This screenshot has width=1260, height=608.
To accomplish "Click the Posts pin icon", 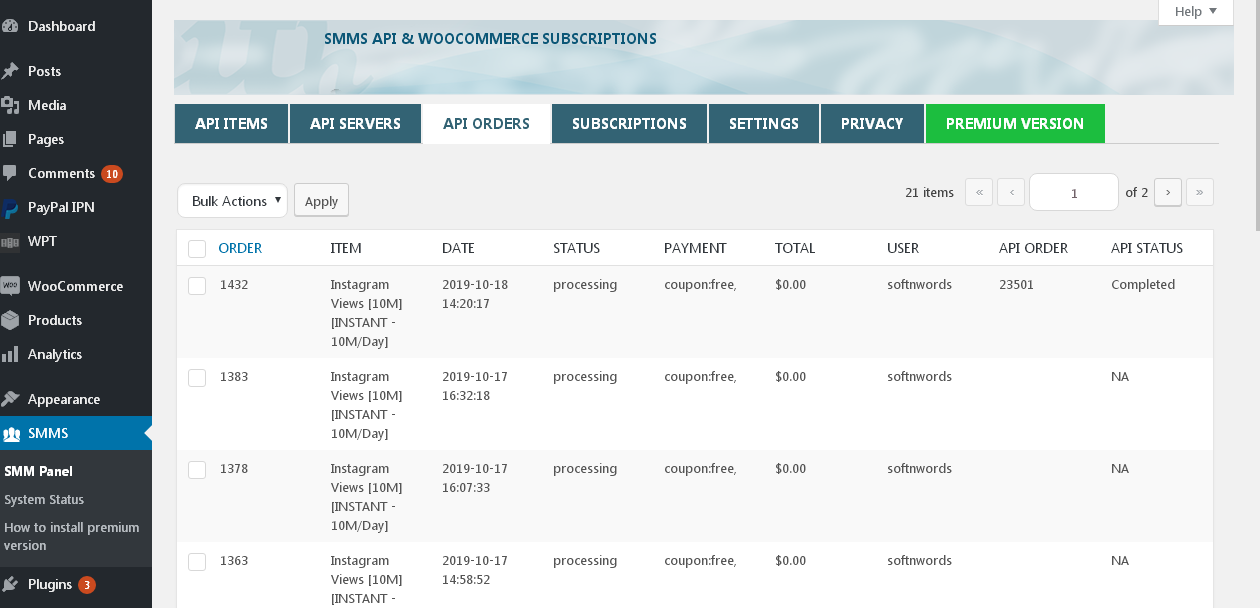I will tap(10, 71).
